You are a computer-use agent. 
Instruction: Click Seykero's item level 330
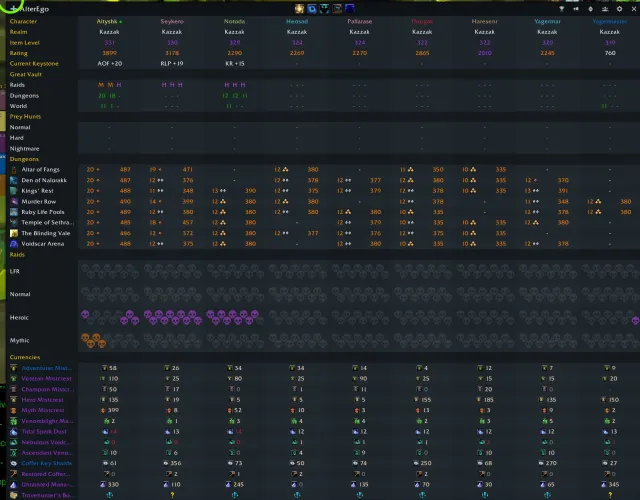coord(172,42)
